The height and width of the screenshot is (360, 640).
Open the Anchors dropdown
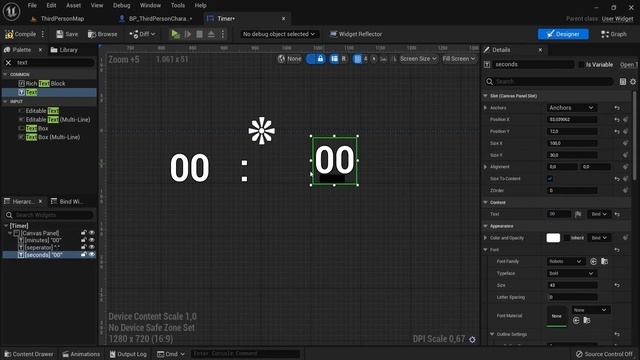coord(571,108)
